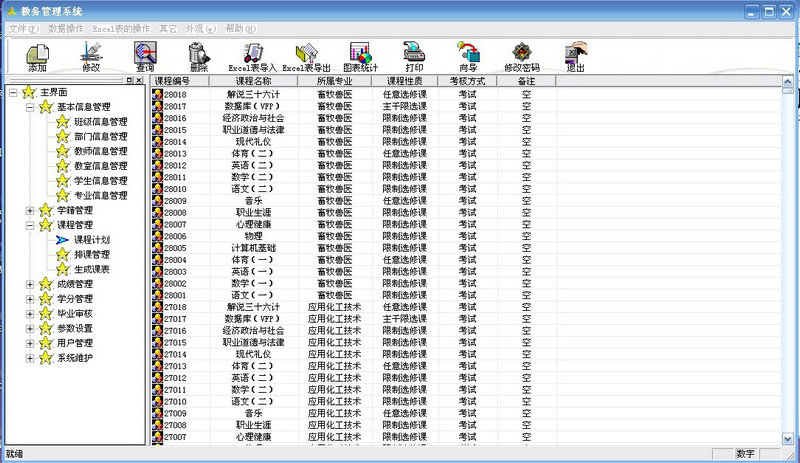Open the 文件(F) menu
800x463 pixels.
click(23, 29)
